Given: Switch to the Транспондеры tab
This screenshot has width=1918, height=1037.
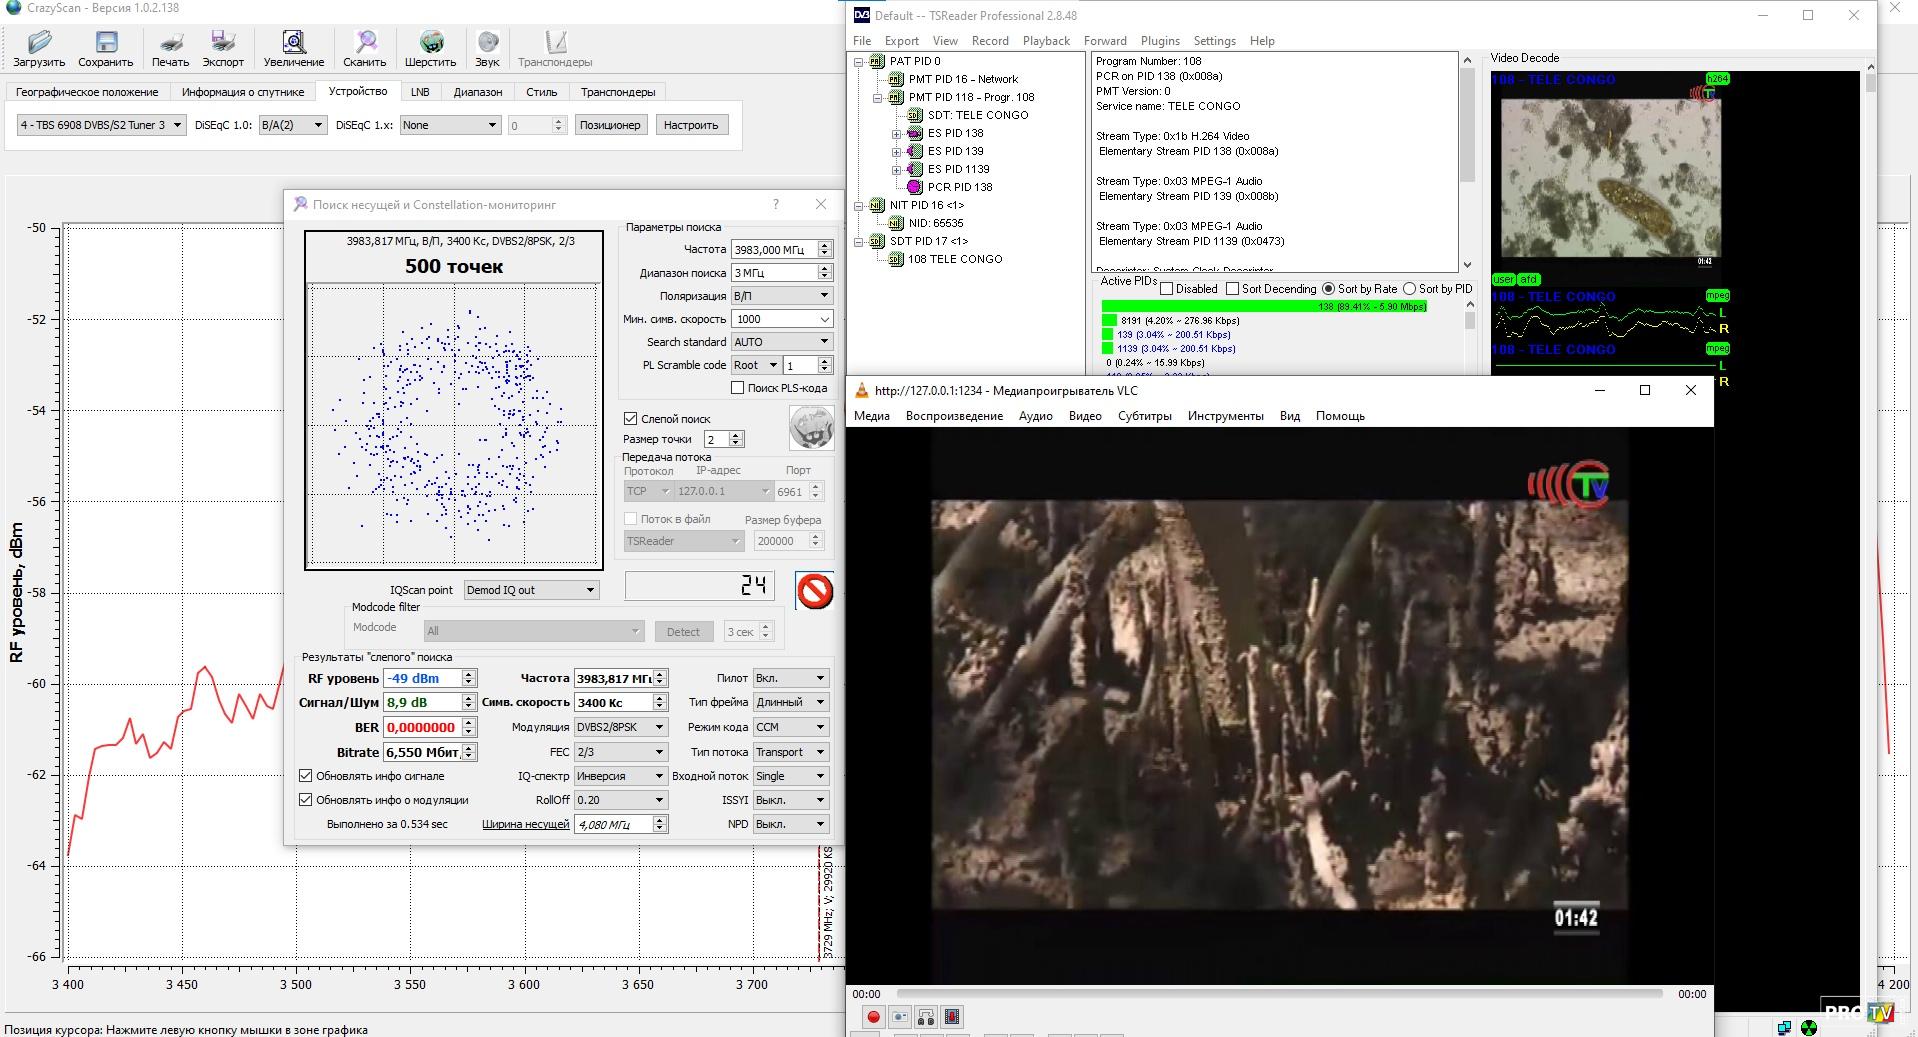Looking at the screenshot, I should 618,92.
